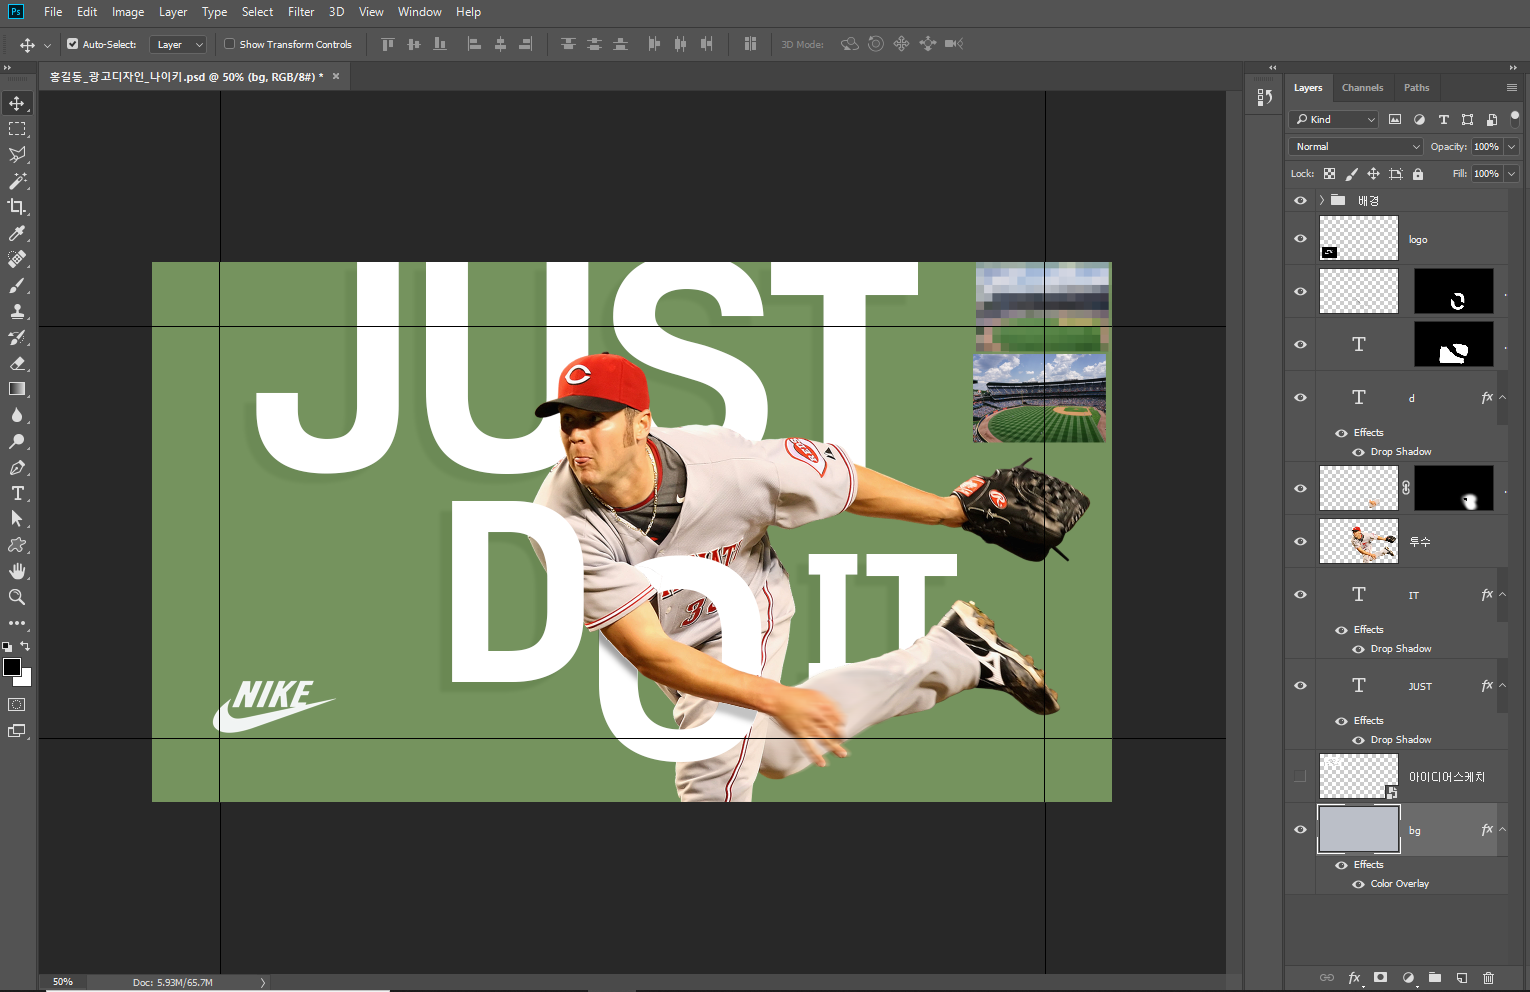The height and width of the screenshot is (992, 1530).
Task: Enable Show Transform Controls
Action: pos(229,44)
